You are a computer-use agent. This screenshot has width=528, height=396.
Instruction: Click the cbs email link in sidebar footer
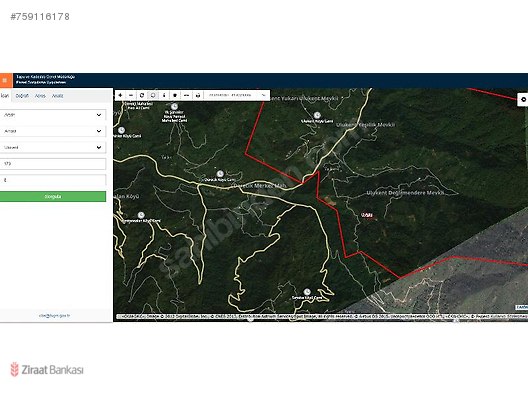tap(55, 316)
